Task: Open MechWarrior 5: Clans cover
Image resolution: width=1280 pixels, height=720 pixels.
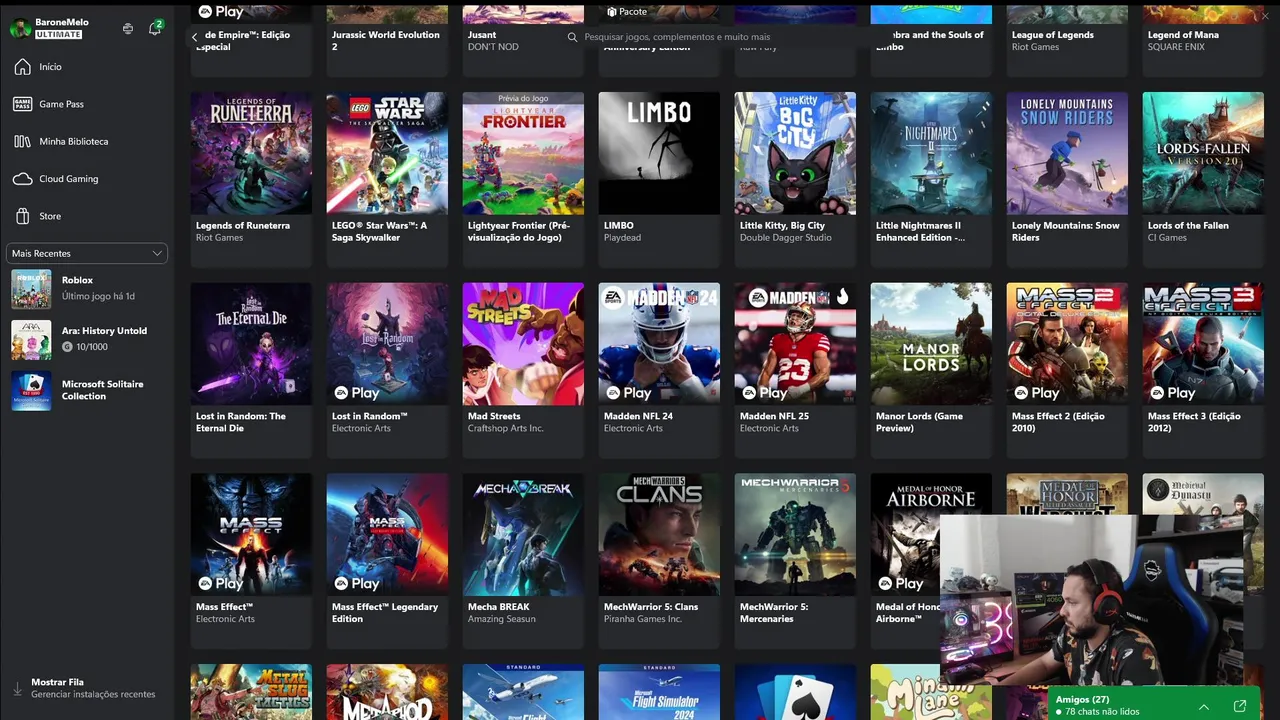Action: point(659,535)
